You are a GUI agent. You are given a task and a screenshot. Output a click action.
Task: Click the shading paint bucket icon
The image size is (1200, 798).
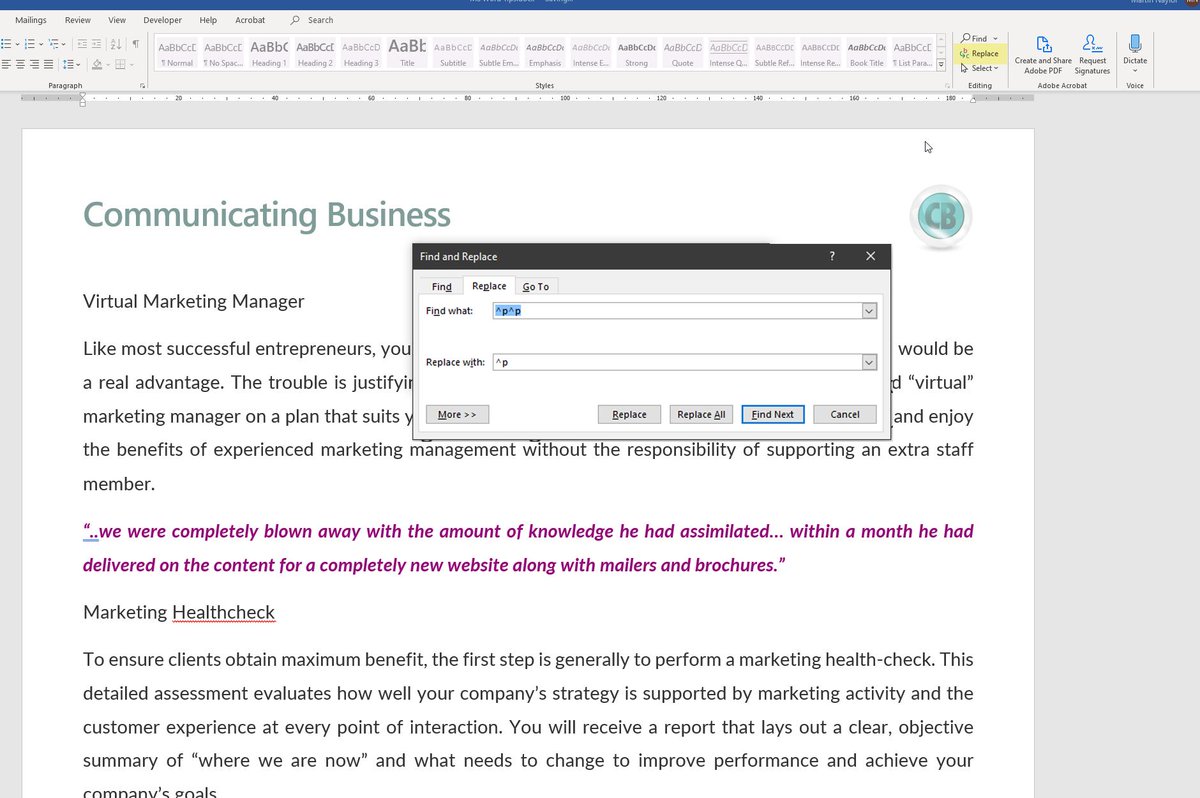pos(97,65)
